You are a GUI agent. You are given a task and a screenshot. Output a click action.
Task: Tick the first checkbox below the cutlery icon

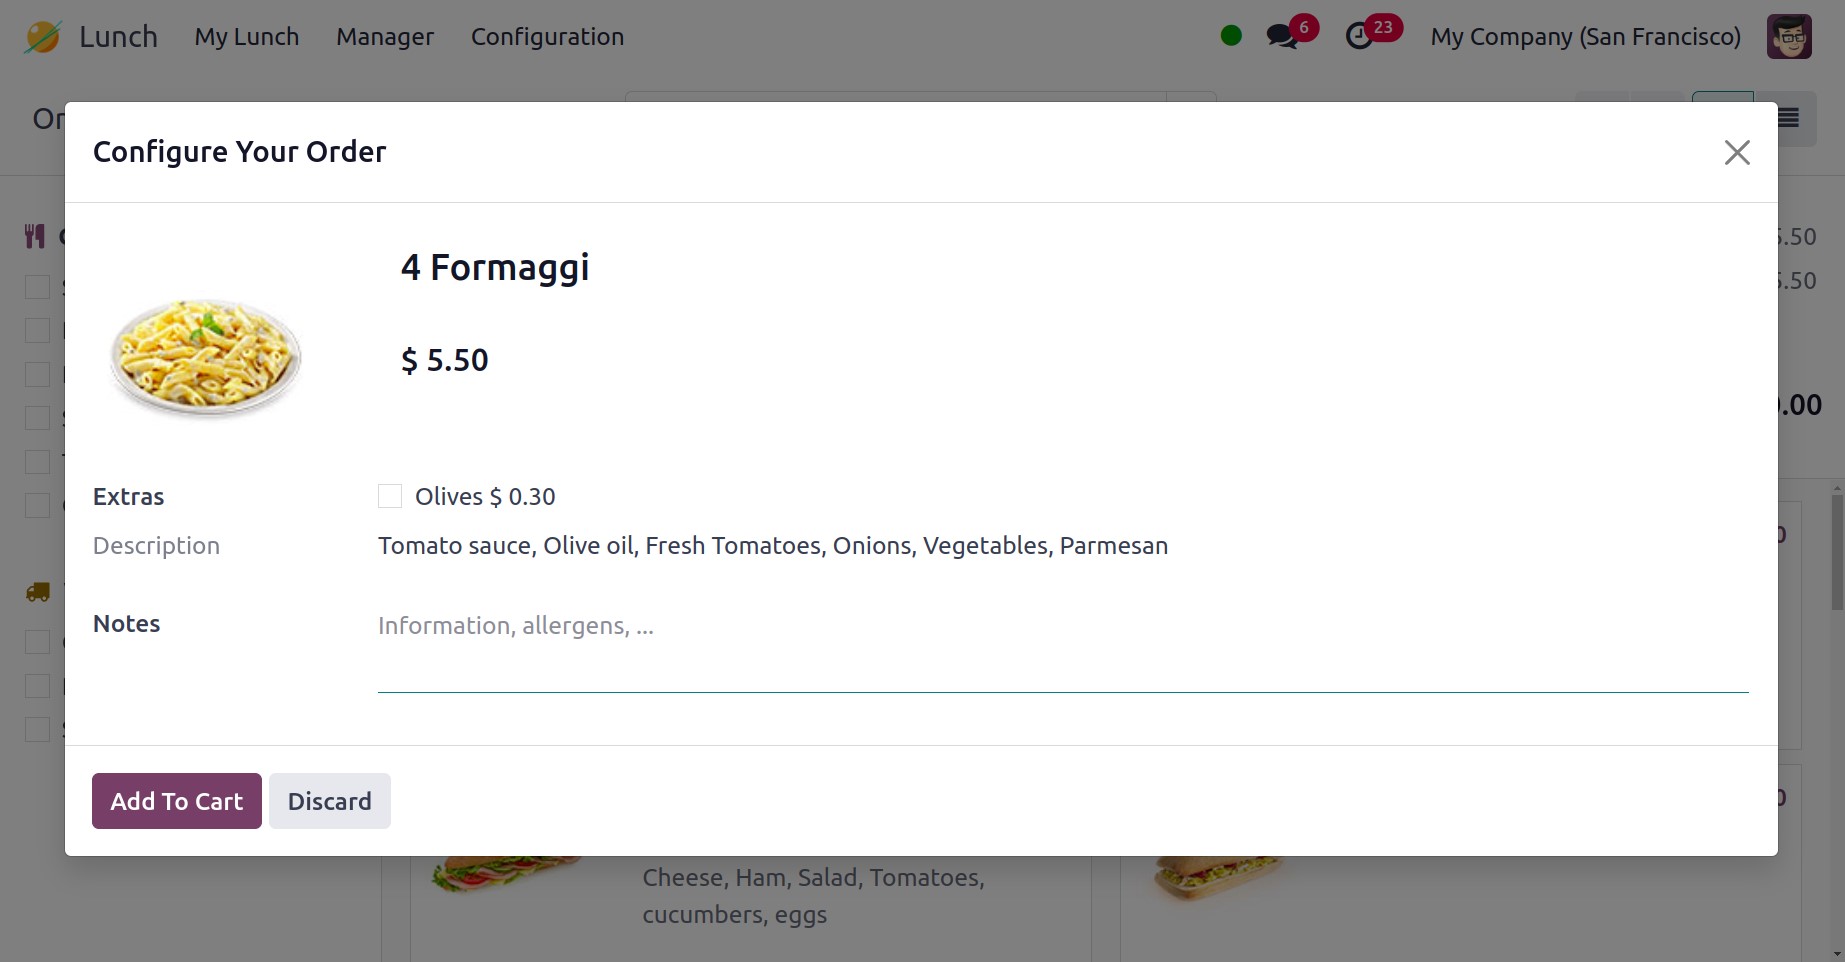pos(37,287)
